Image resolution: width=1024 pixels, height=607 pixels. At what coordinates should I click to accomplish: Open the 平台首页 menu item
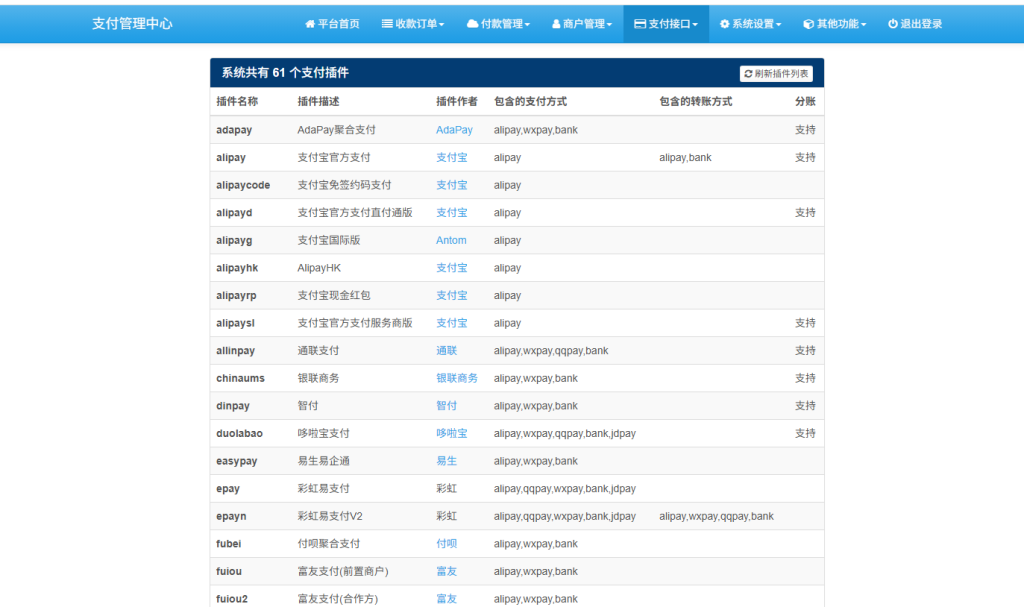(332, 24)
